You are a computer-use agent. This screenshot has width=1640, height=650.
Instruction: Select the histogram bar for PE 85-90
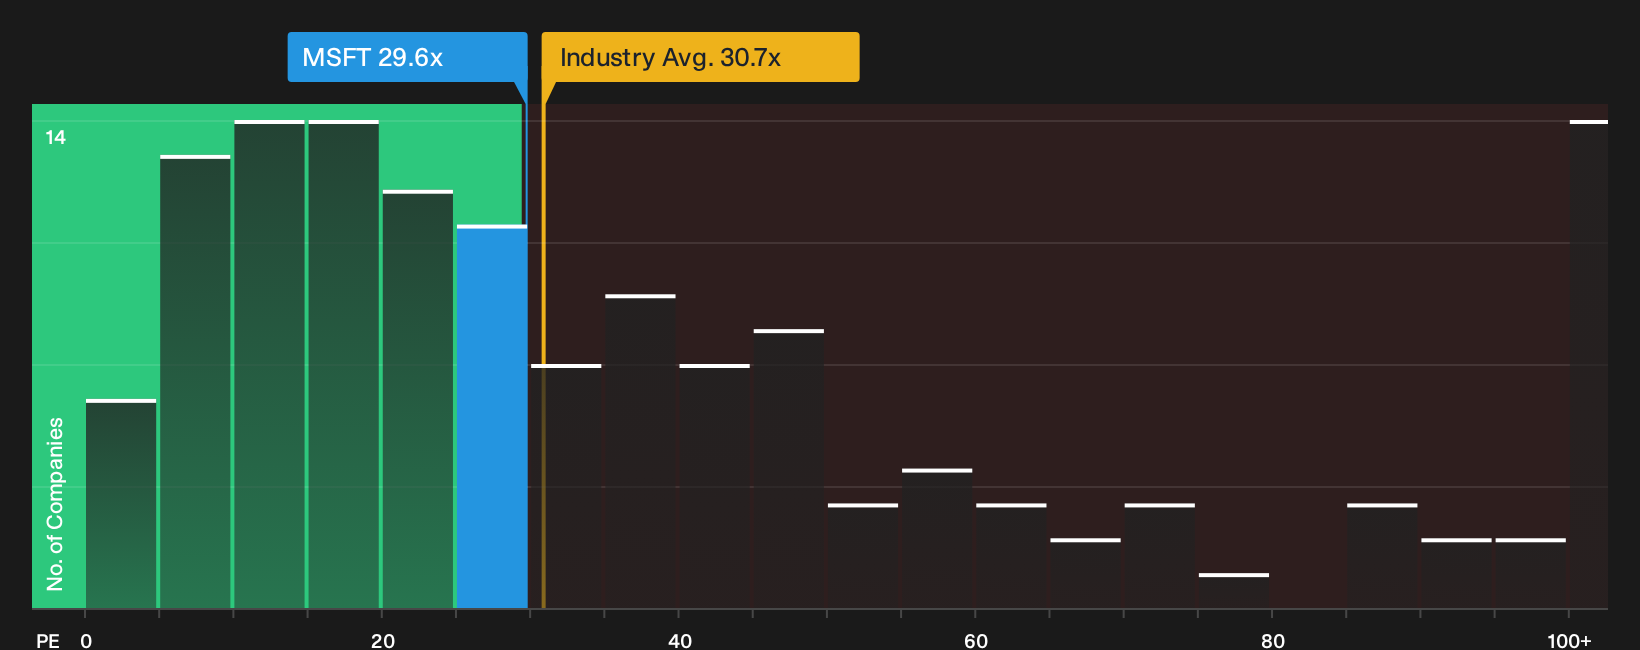[x=1382, y=556]
